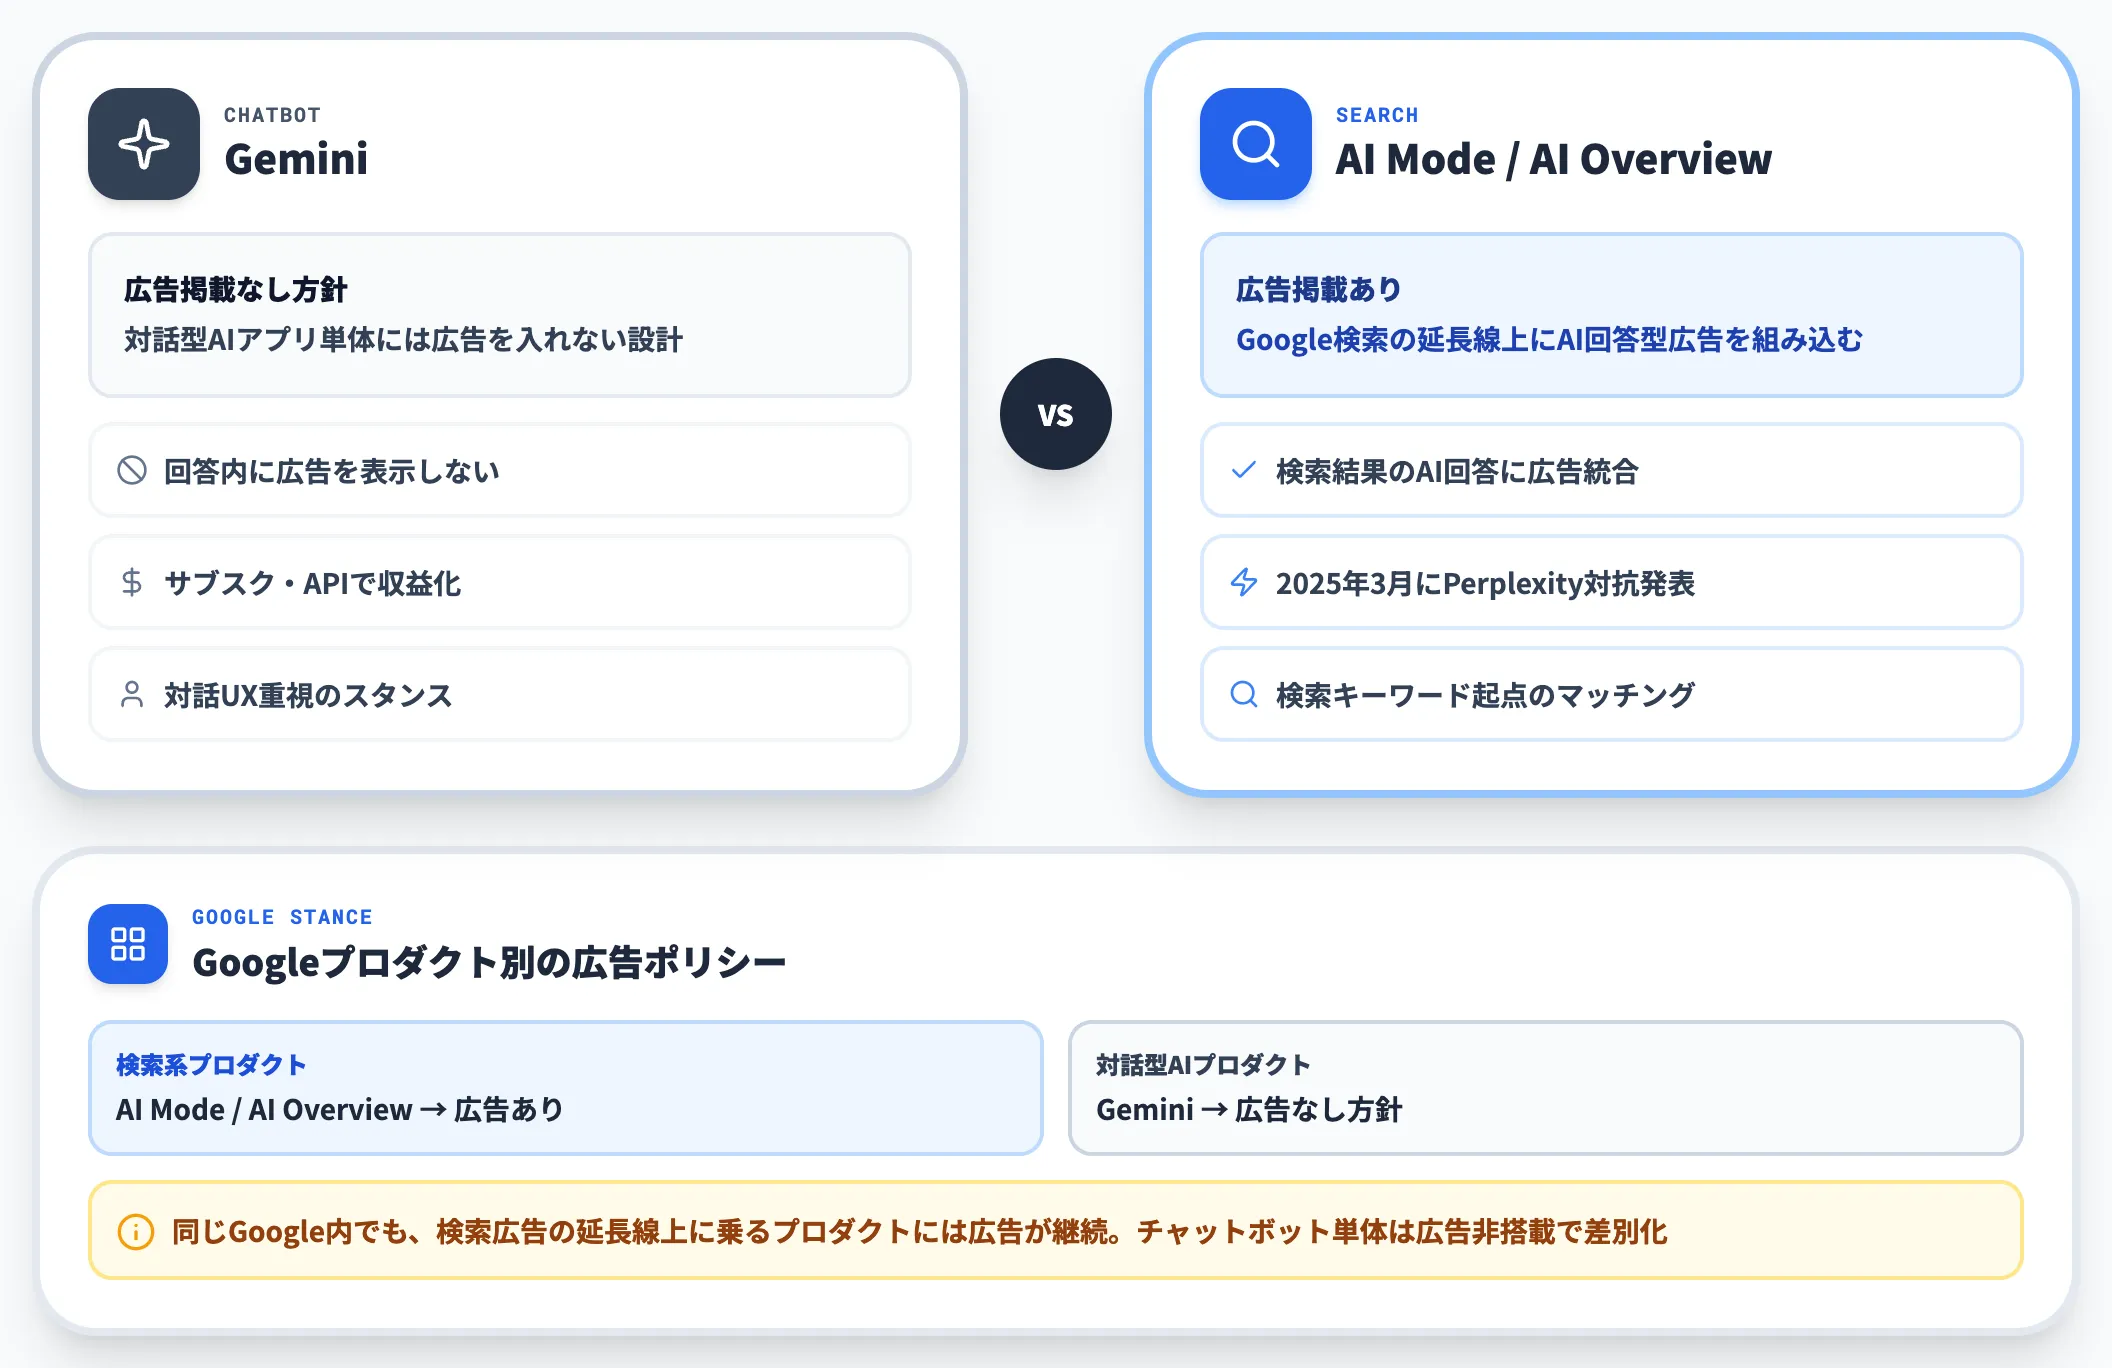Click the 2025年3月にPerplexity対抗発表 row
This screenshot has width=2112, height=1368.
1612,582
